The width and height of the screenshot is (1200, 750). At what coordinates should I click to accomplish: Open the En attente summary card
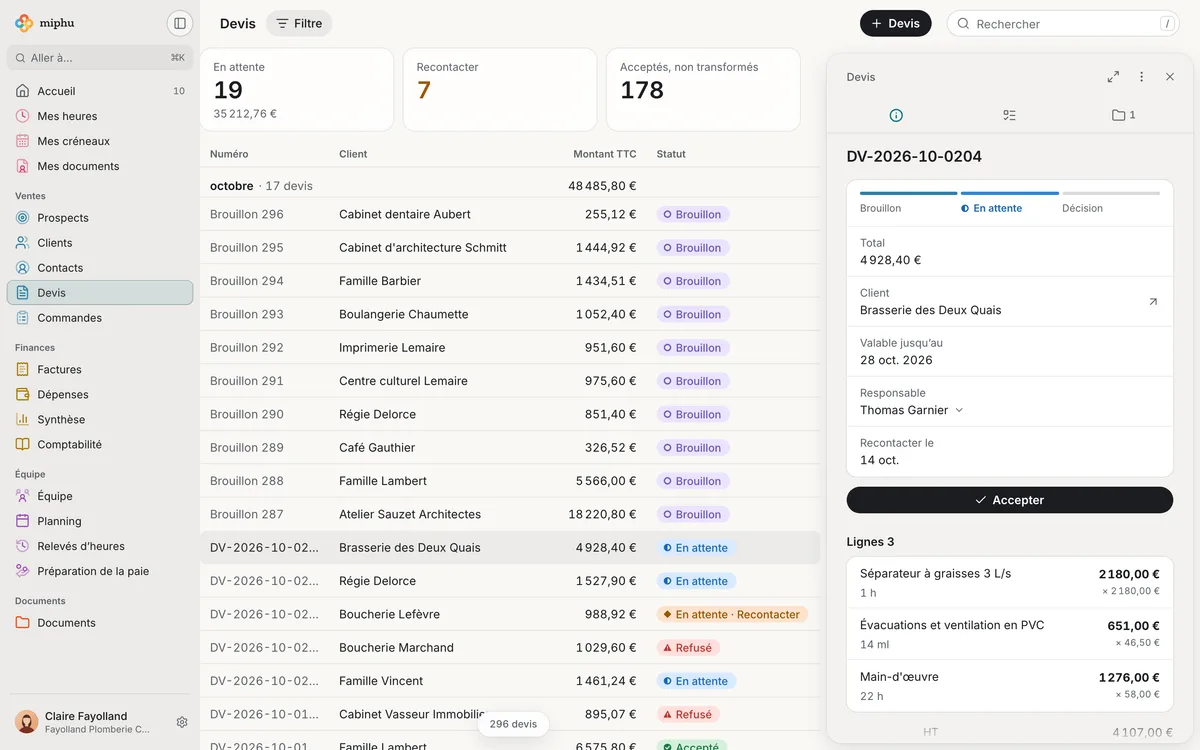point(297,90)
